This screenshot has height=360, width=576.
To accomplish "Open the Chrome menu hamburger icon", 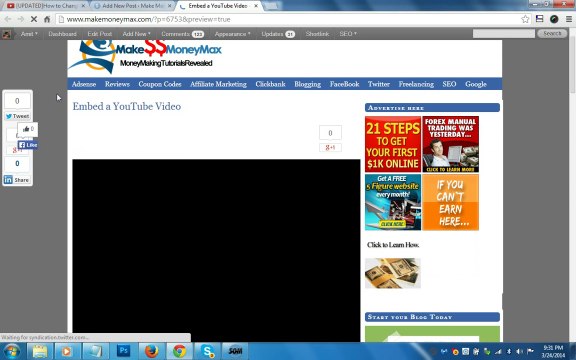I will click(x=569, y=19).
